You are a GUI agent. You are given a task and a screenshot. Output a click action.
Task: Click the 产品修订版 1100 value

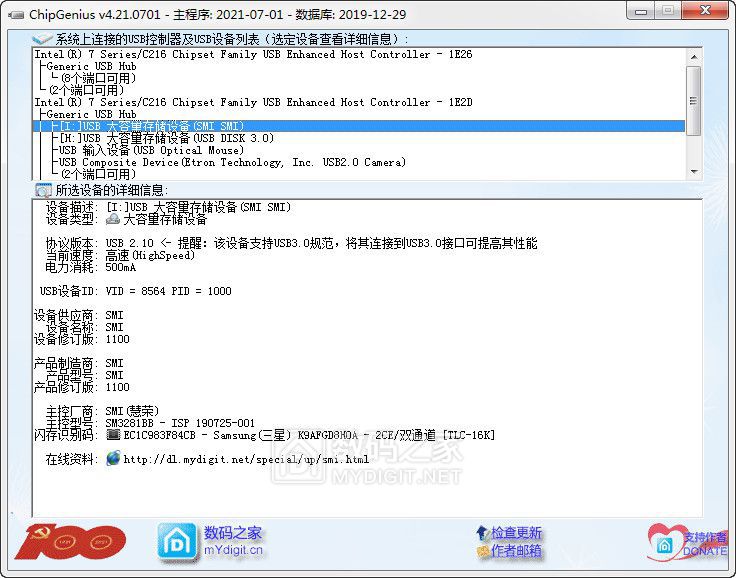(x=117, y=387)
